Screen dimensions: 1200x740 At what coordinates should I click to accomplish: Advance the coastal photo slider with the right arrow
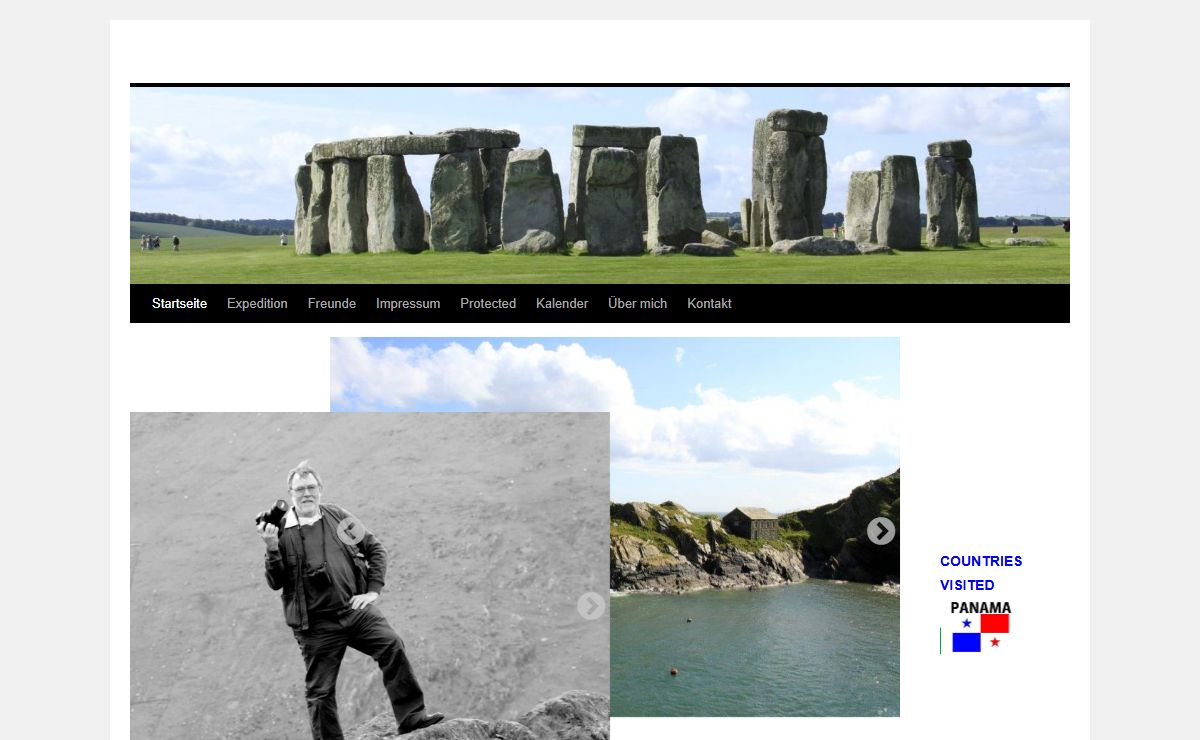[880, 531]
